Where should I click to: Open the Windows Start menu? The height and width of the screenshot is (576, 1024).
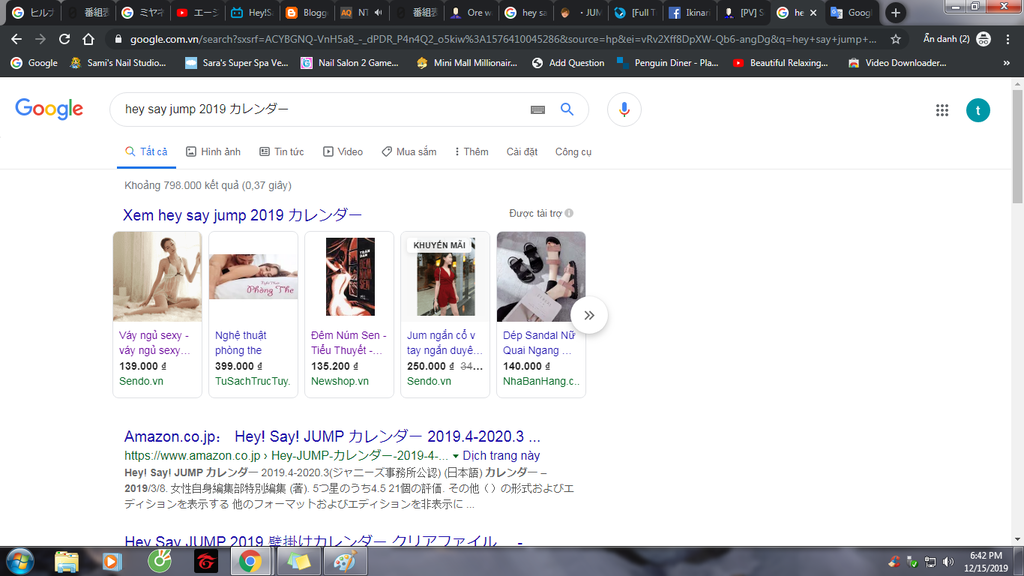(20, 562)
